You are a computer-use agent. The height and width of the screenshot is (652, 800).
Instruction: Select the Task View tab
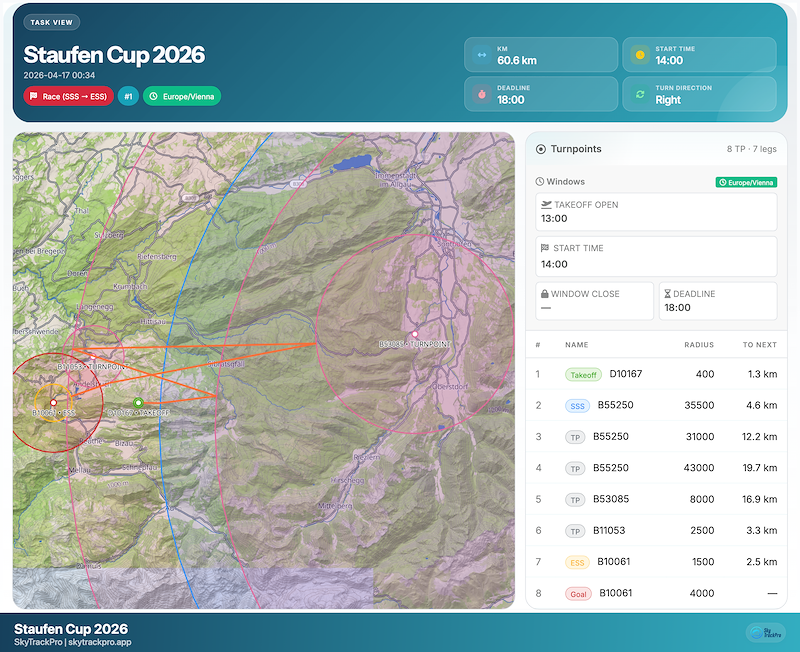pos(51,21)
